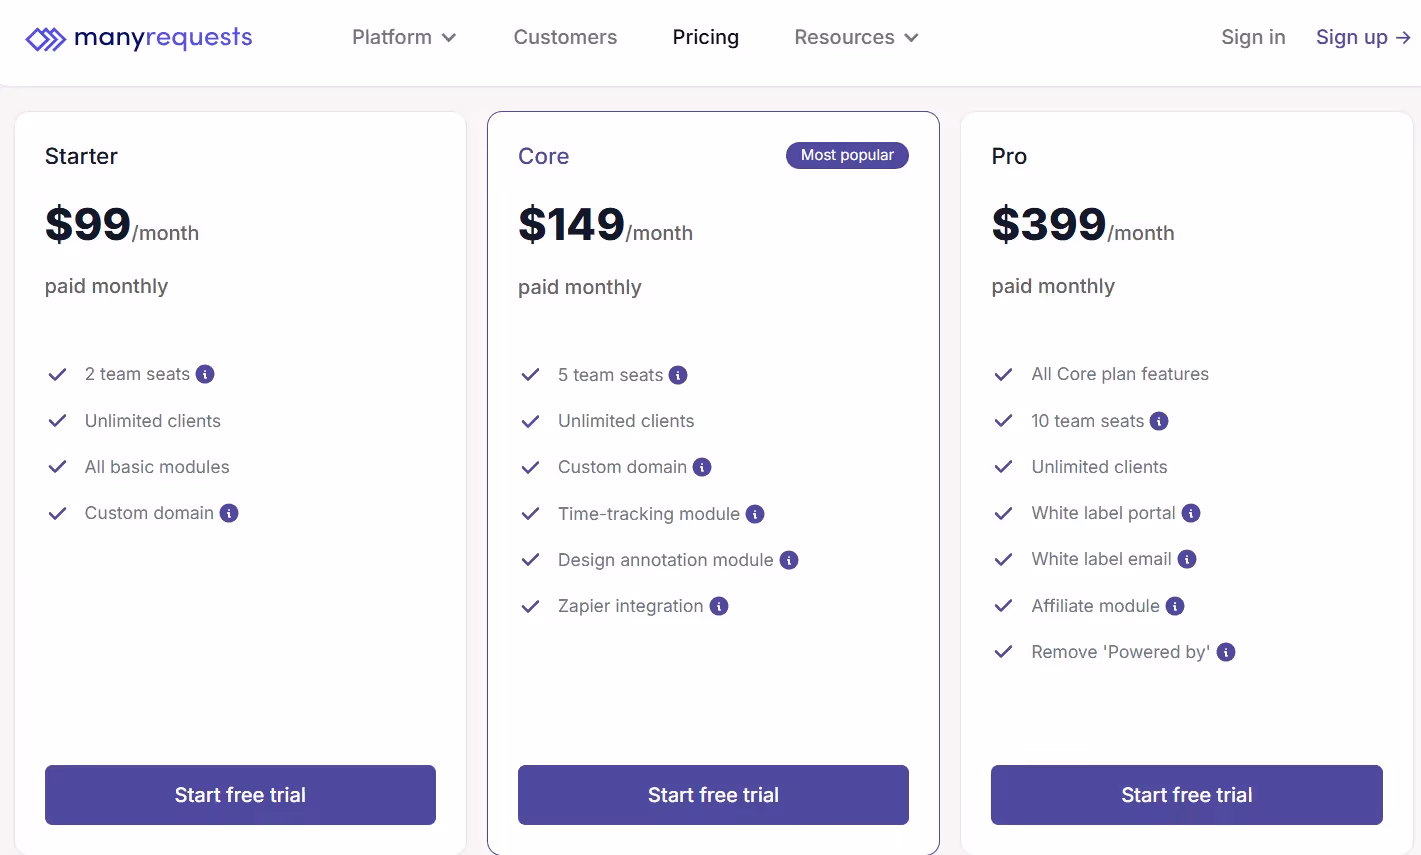Show info for 5 team seats
The image size is (1421, 855).
(x=678, y=375)
